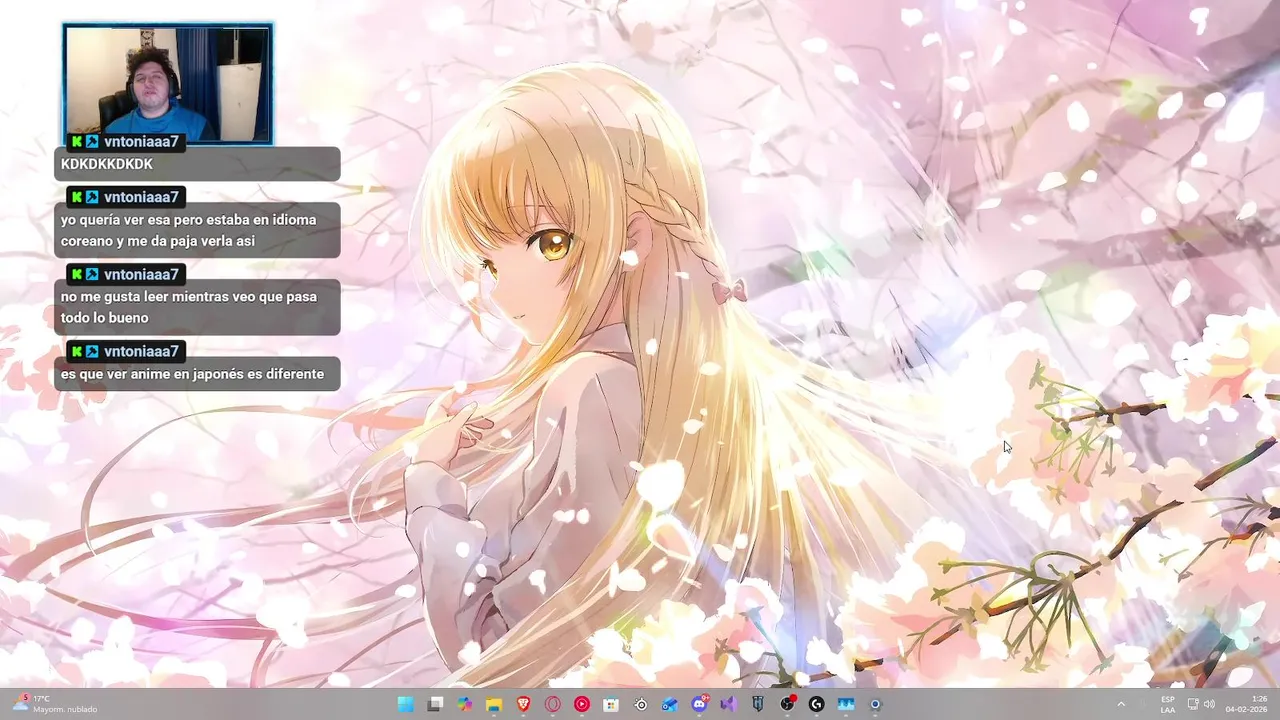This screenshot has width=1280, height=720.
Task: Open Task View from the taskbar
Action: [435, 704]
